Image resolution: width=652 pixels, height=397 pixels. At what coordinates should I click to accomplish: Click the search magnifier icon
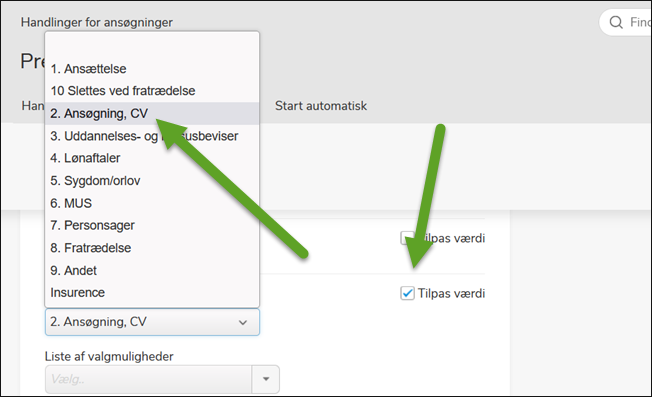616,22
